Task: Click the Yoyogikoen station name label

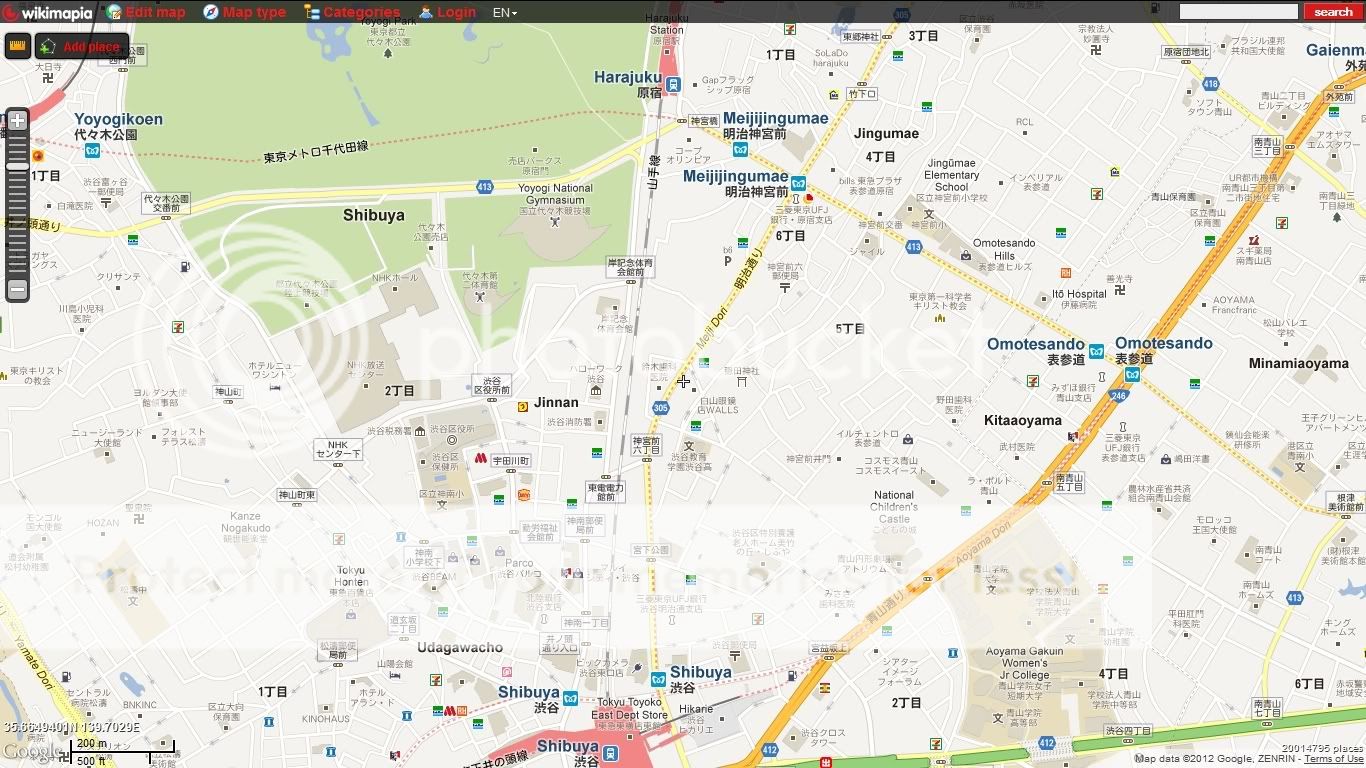Action: (x=118, y=119)
